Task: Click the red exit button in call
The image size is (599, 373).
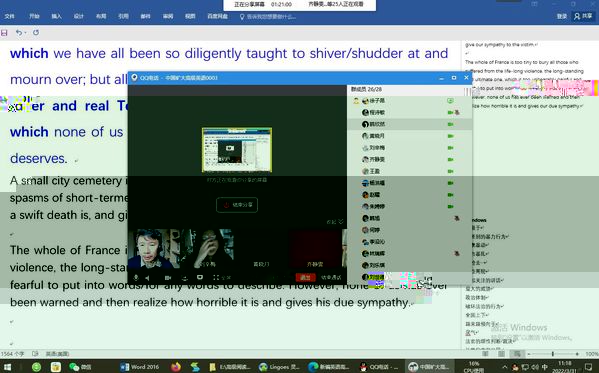Action: (x=305, y=277)
